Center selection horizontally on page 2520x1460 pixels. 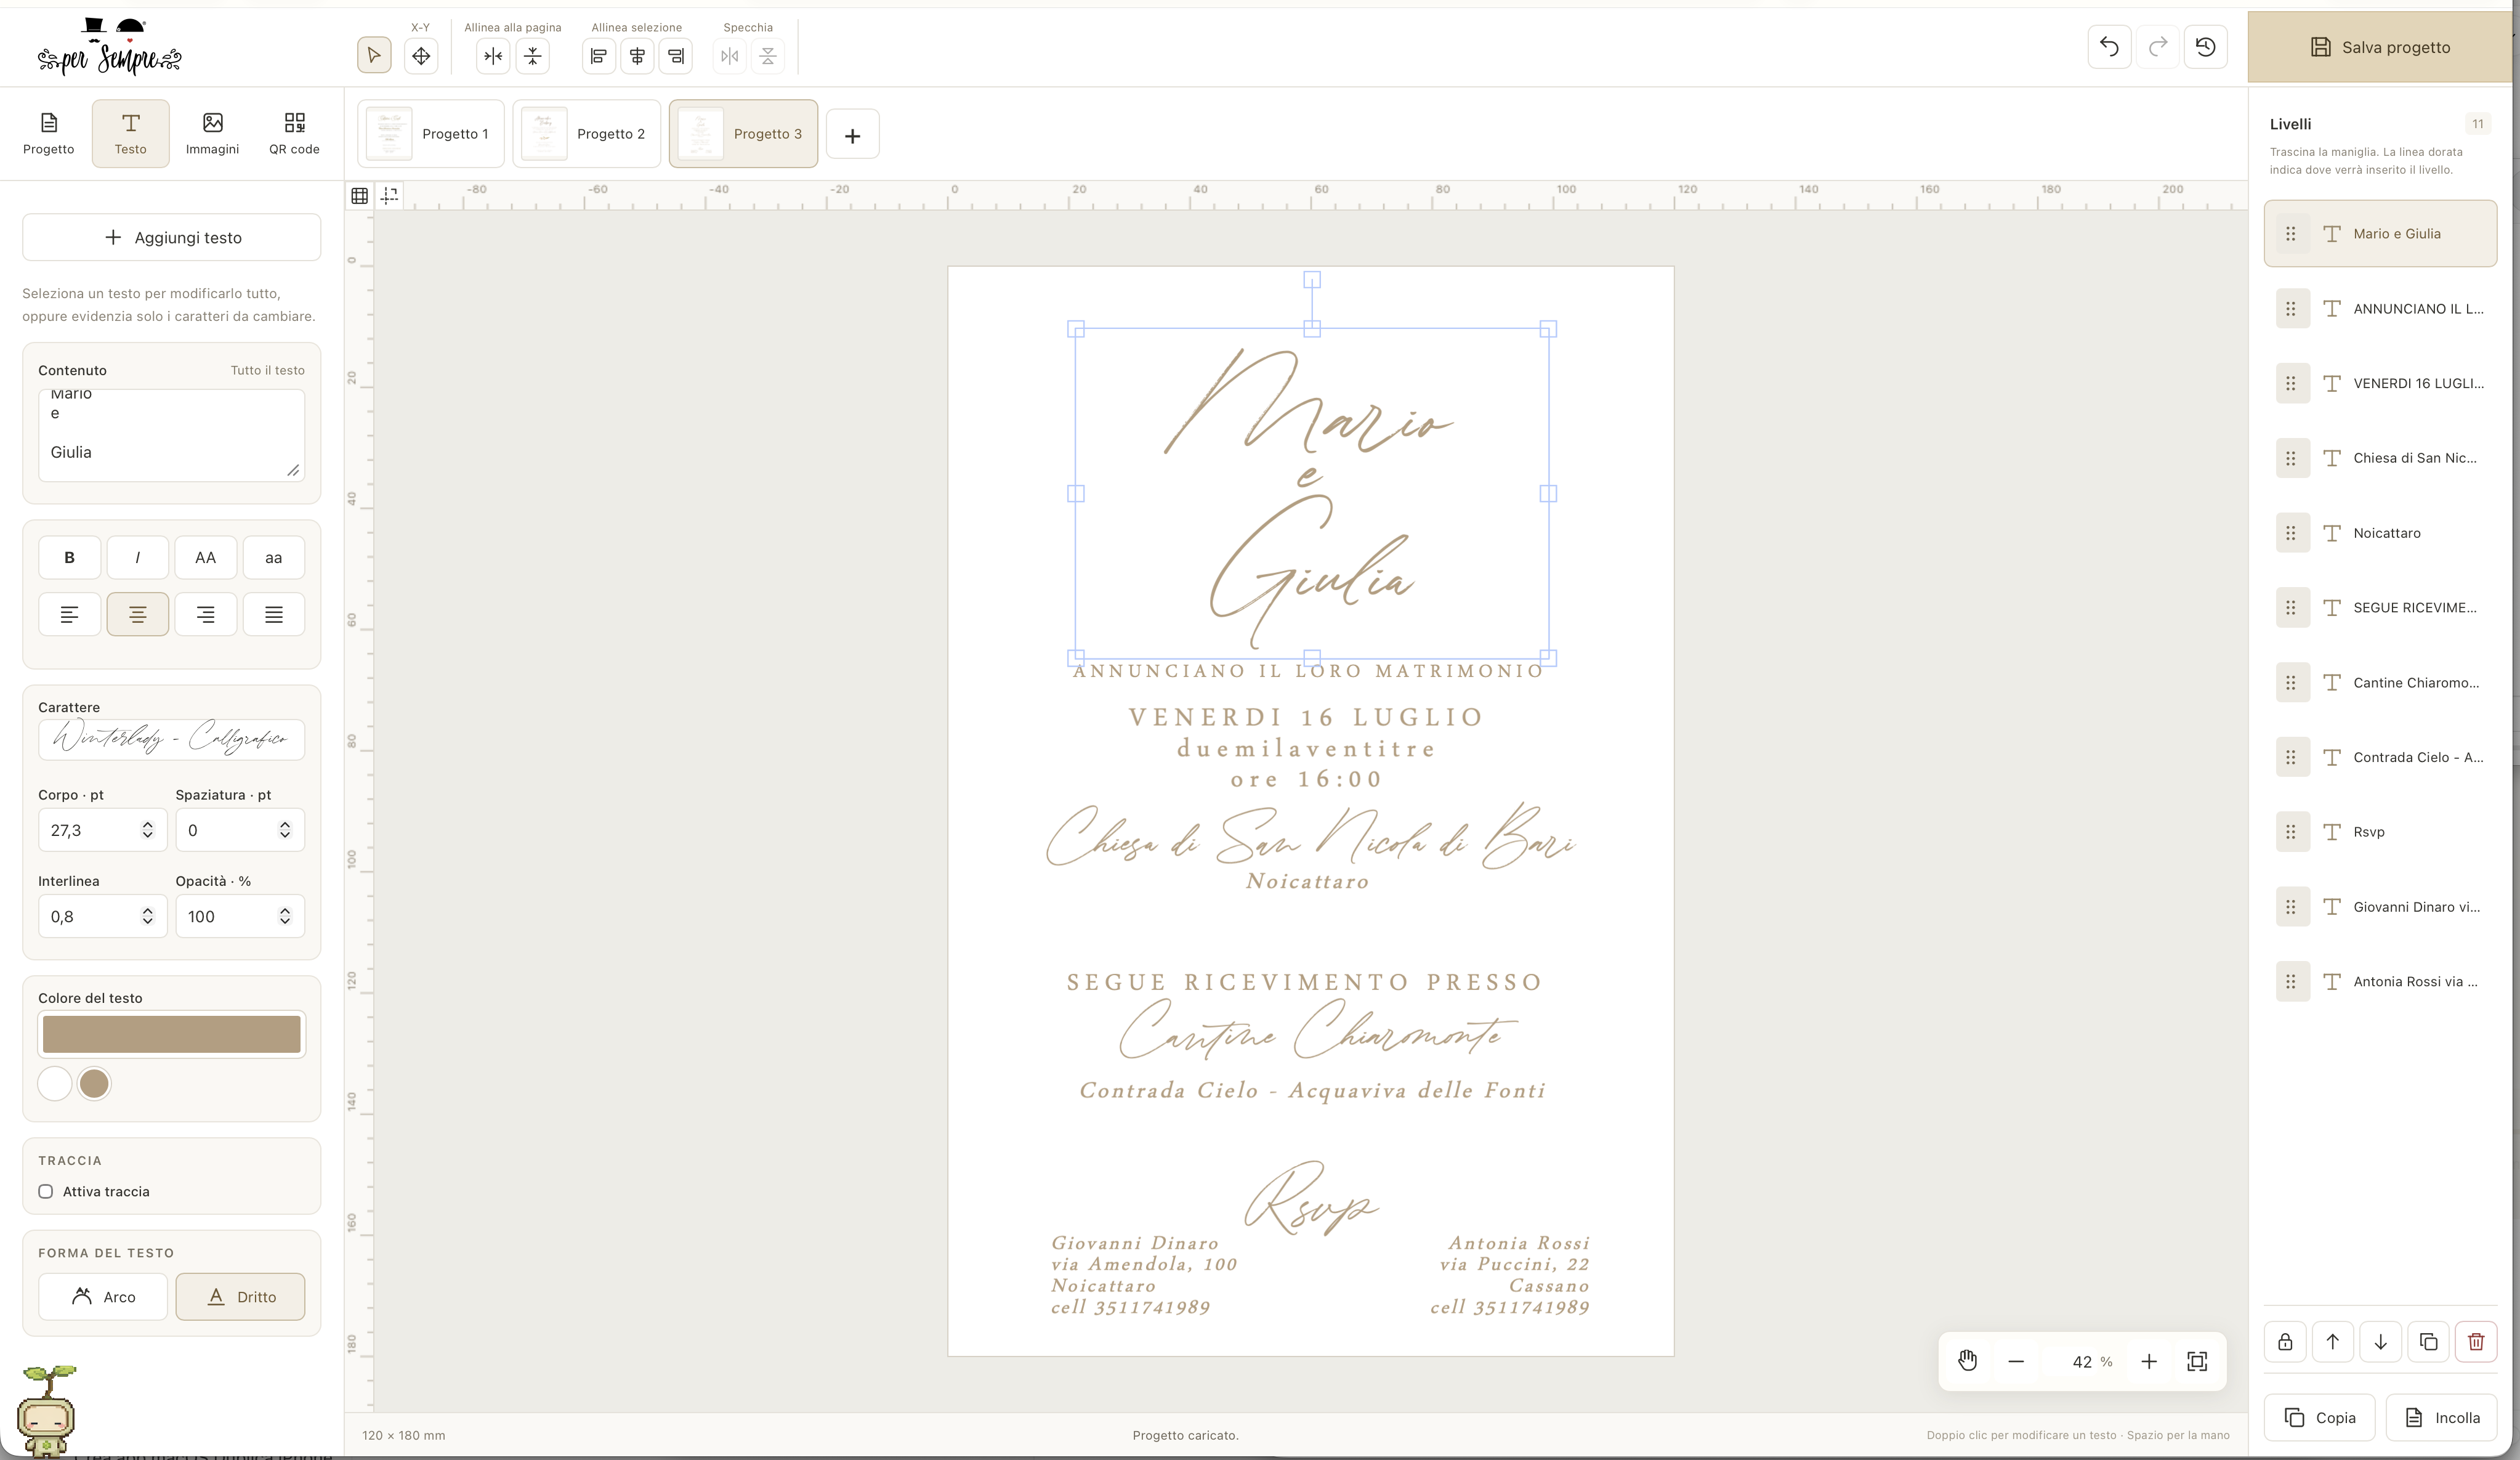(493, 55)
